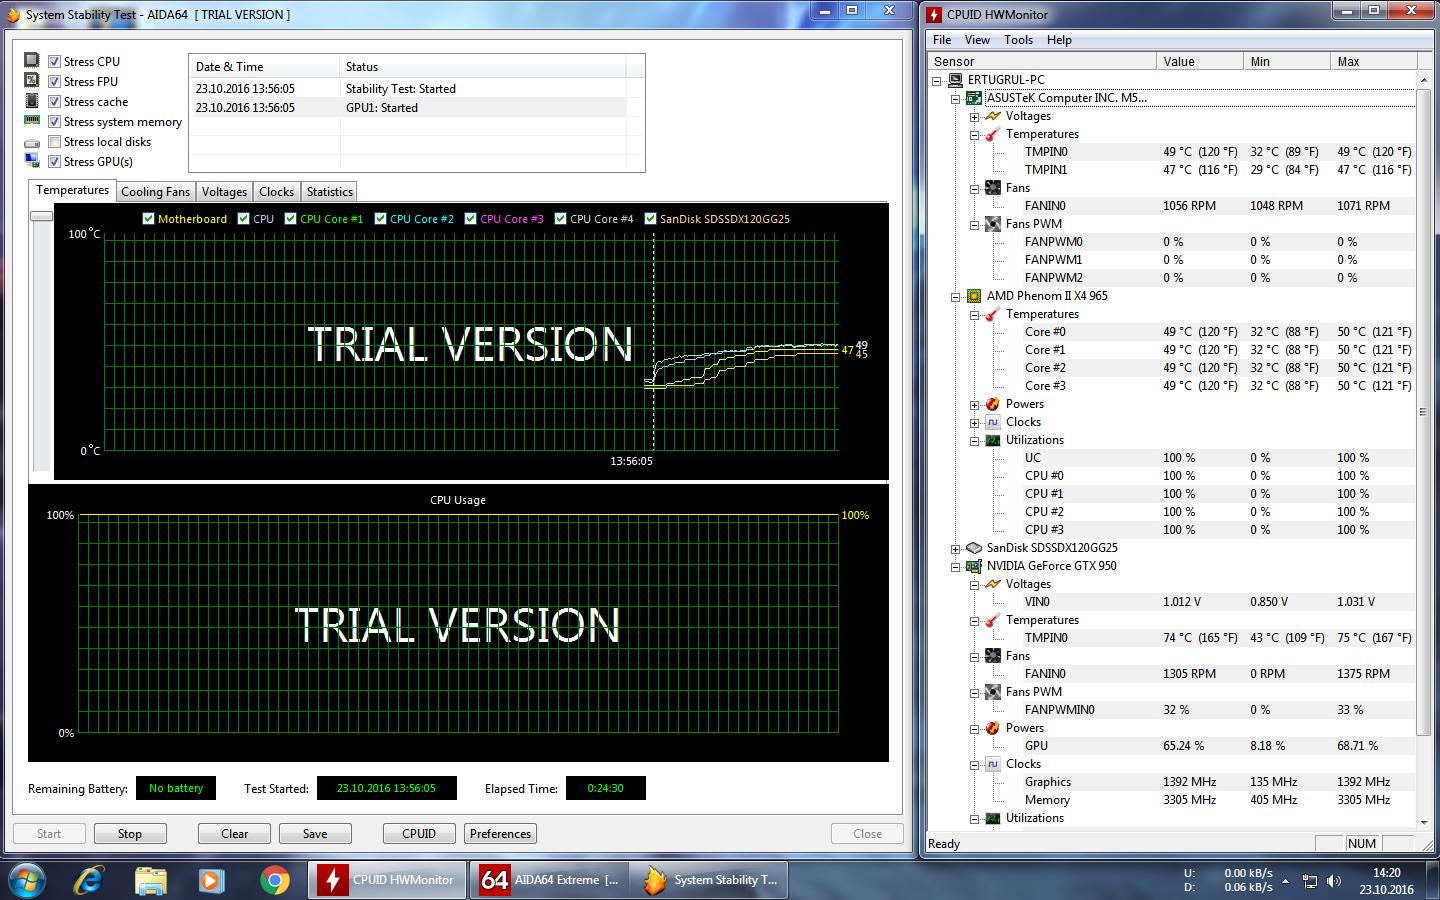The height and width of the screenshot is (900, 1440).
Task: Click the disk icon beside Stress local disks
Action: point(32,142)
